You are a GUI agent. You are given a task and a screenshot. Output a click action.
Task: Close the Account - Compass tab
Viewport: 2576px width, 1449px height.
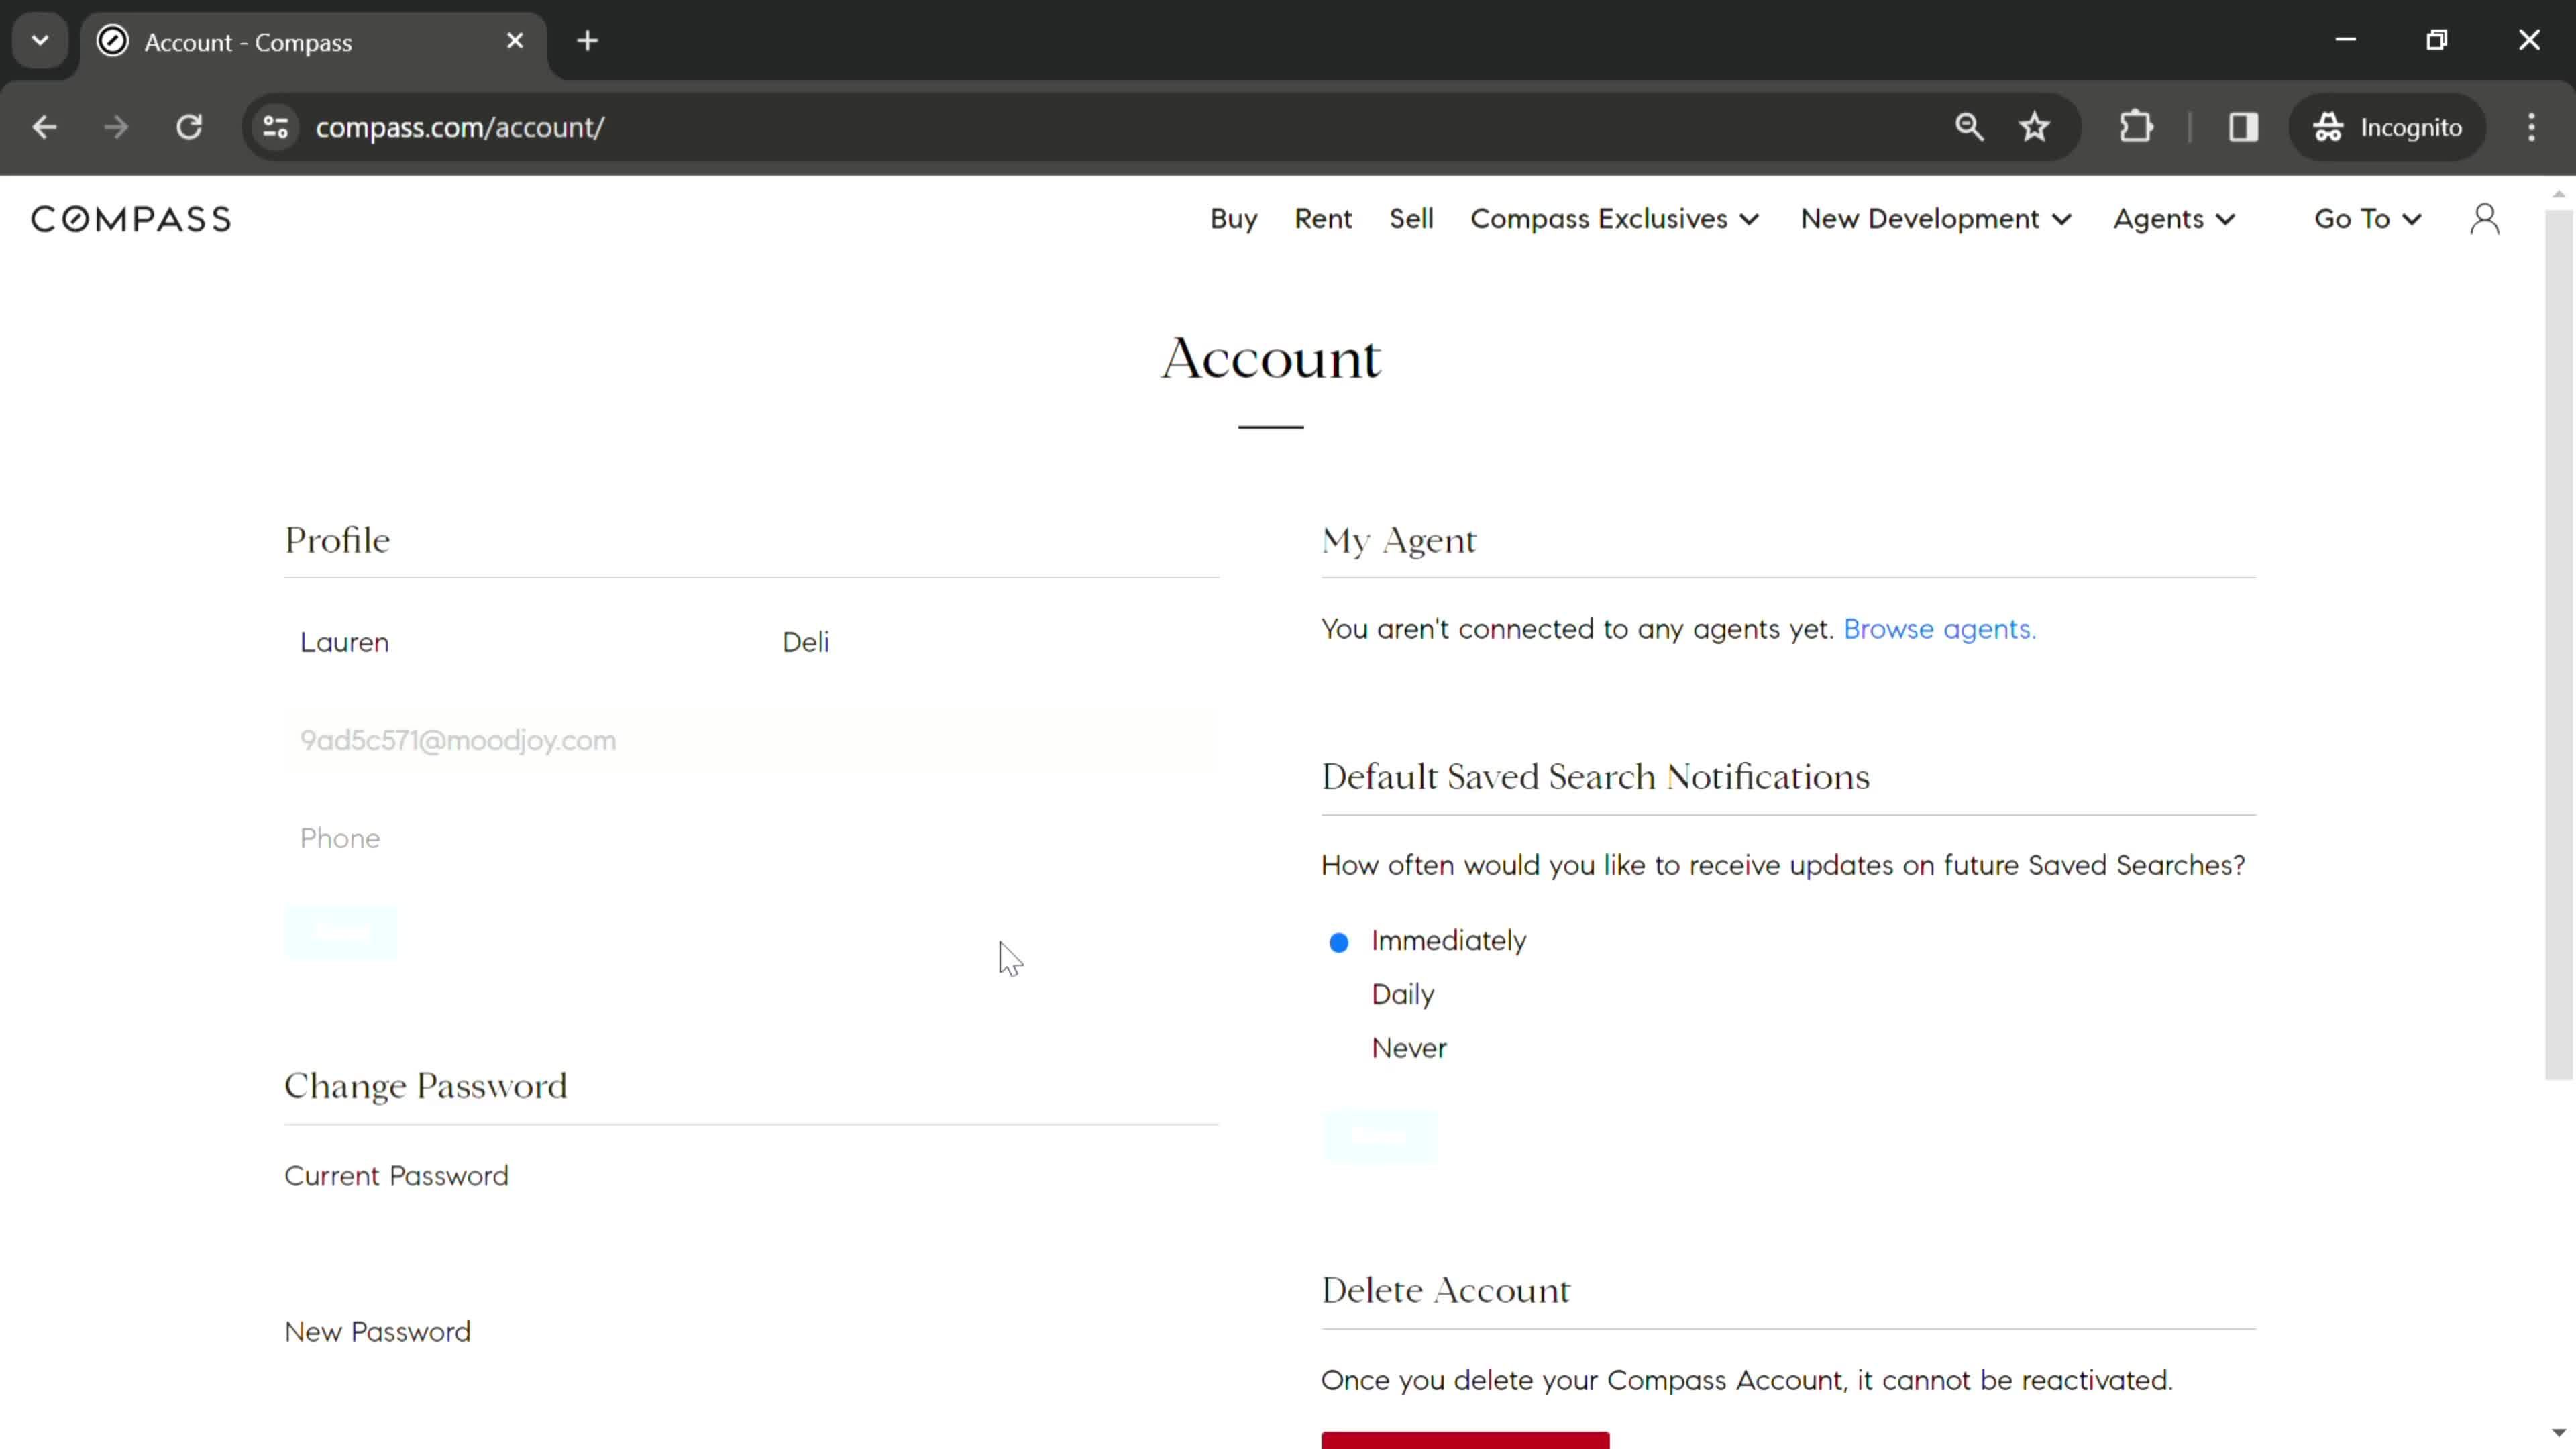(515, 41)
